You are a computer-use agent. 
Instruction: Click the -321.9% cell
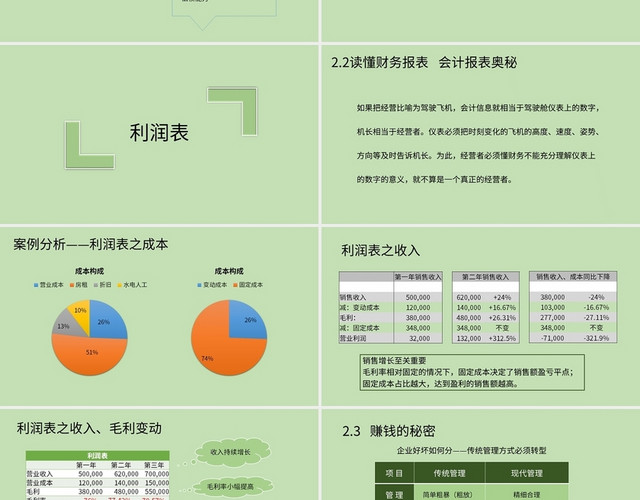pos(596,338)
